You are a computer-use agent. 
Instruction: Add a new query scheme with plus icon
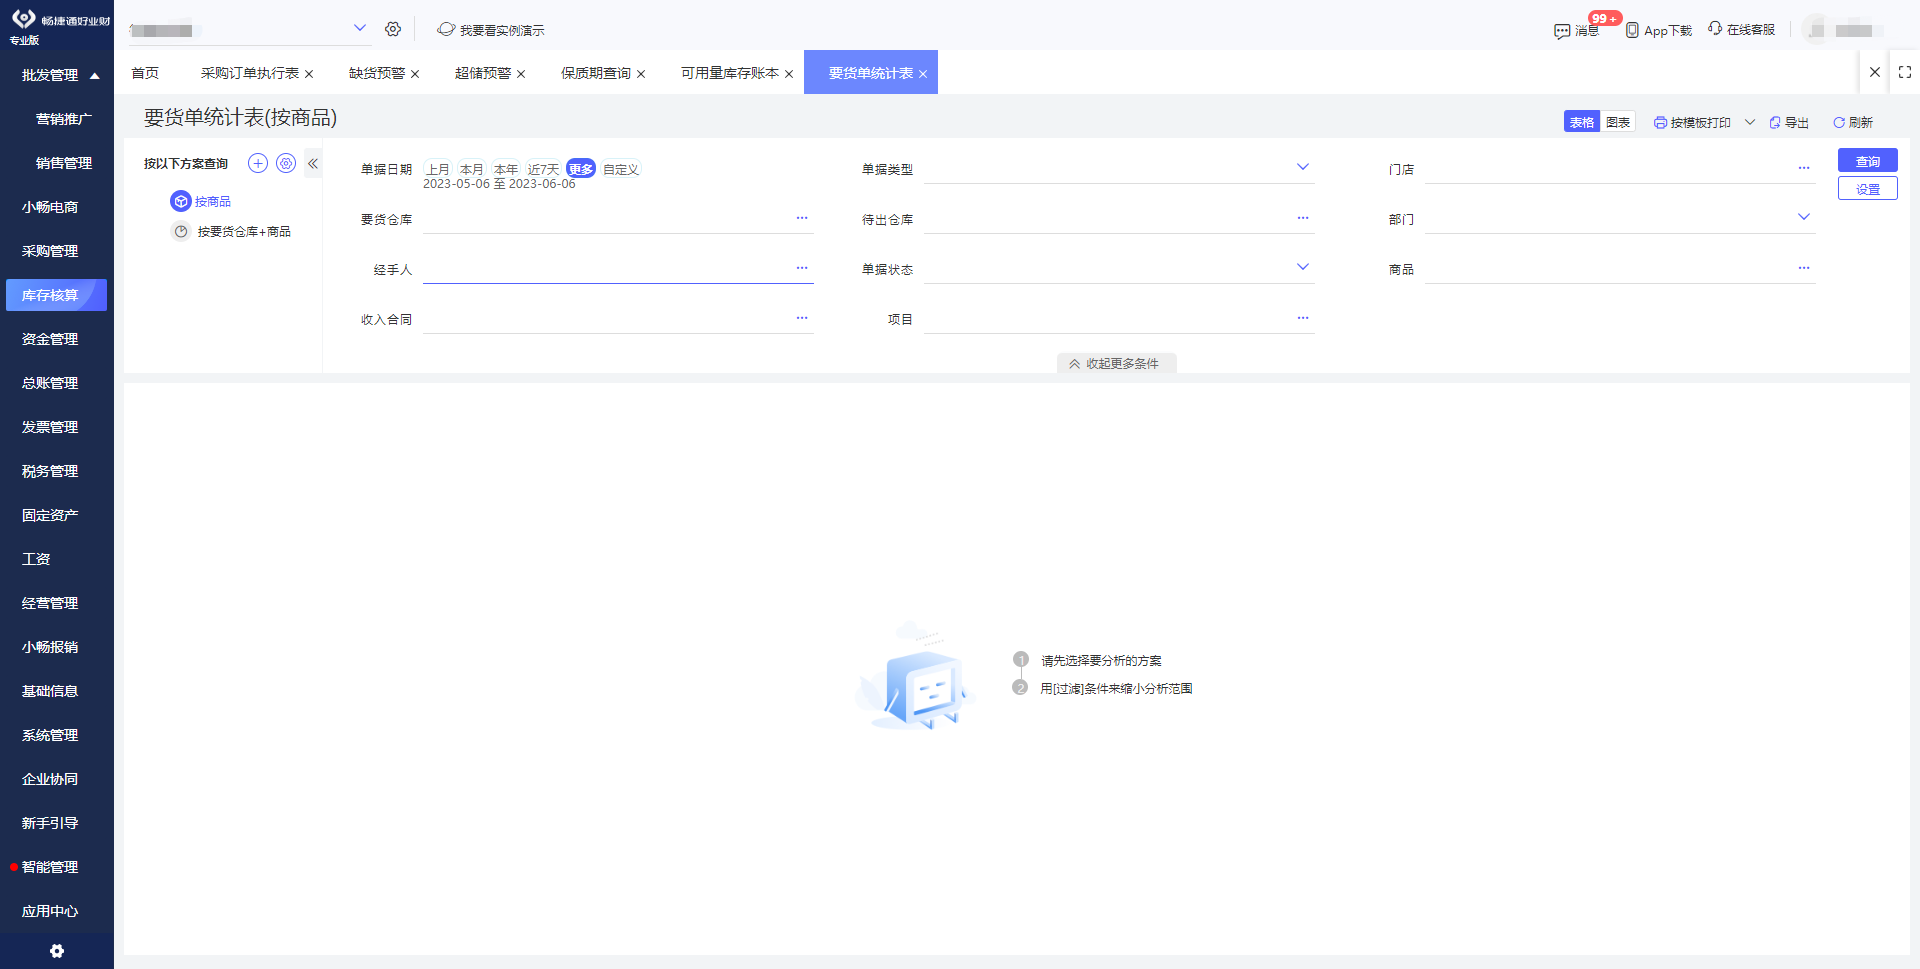pyautogui.click(x=258, y=163)
